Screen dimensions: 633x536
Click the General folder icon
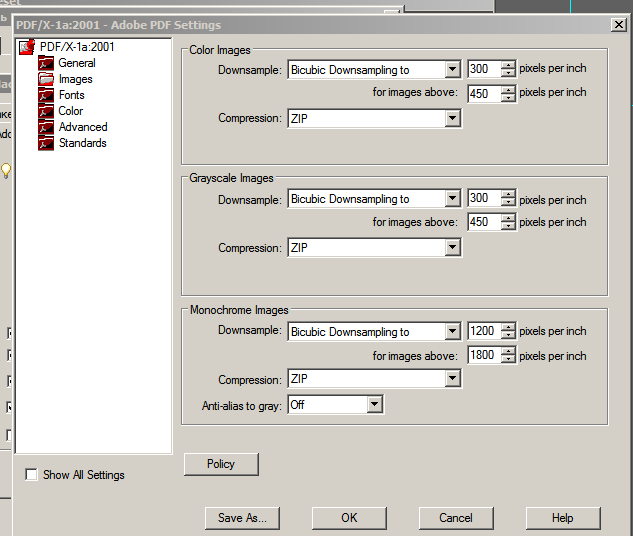[x=46, y=63]
